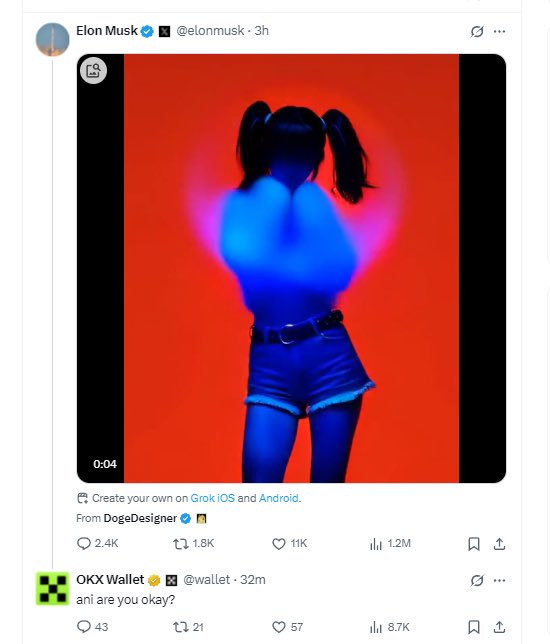Repost Elon Musk's post with 1.8K reposts
550x644 pixels.
tap(193, 544)
